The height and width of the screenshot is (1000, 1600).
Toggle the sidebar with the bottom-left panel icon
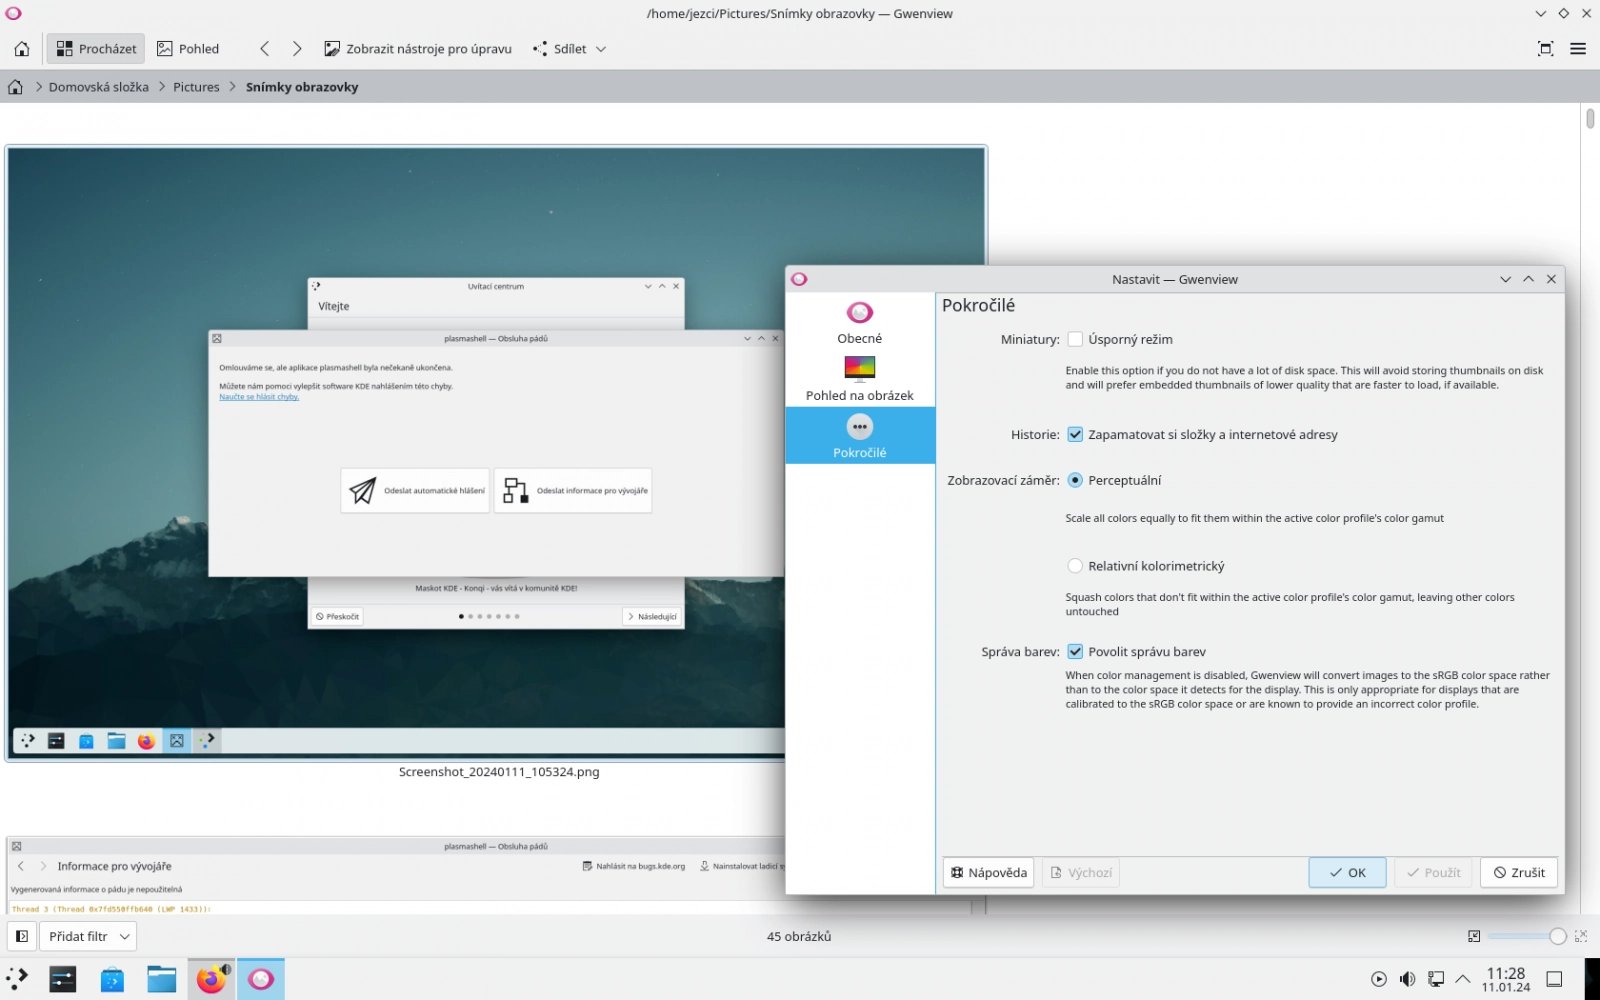pyautogui.click(x=22, y=937)
